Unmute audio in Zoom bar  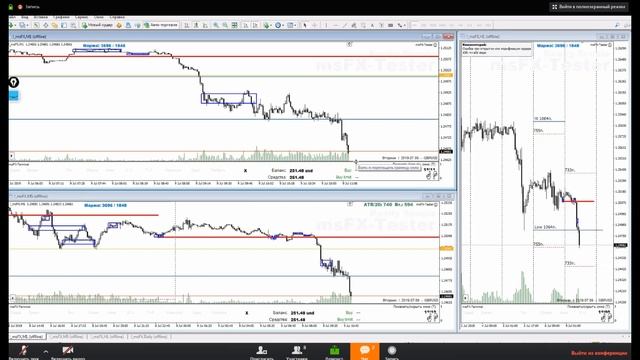pos(24,351)
